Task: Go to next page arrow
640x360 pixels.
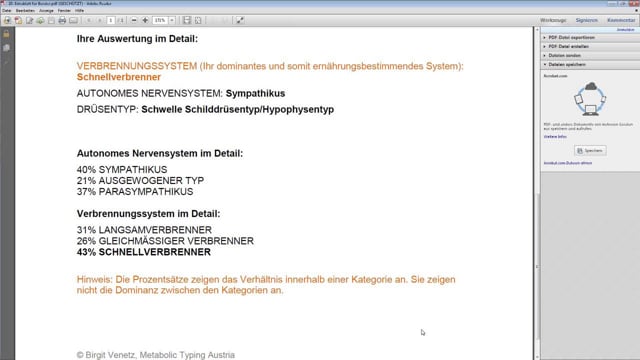Action: click(x=100, y=20)
